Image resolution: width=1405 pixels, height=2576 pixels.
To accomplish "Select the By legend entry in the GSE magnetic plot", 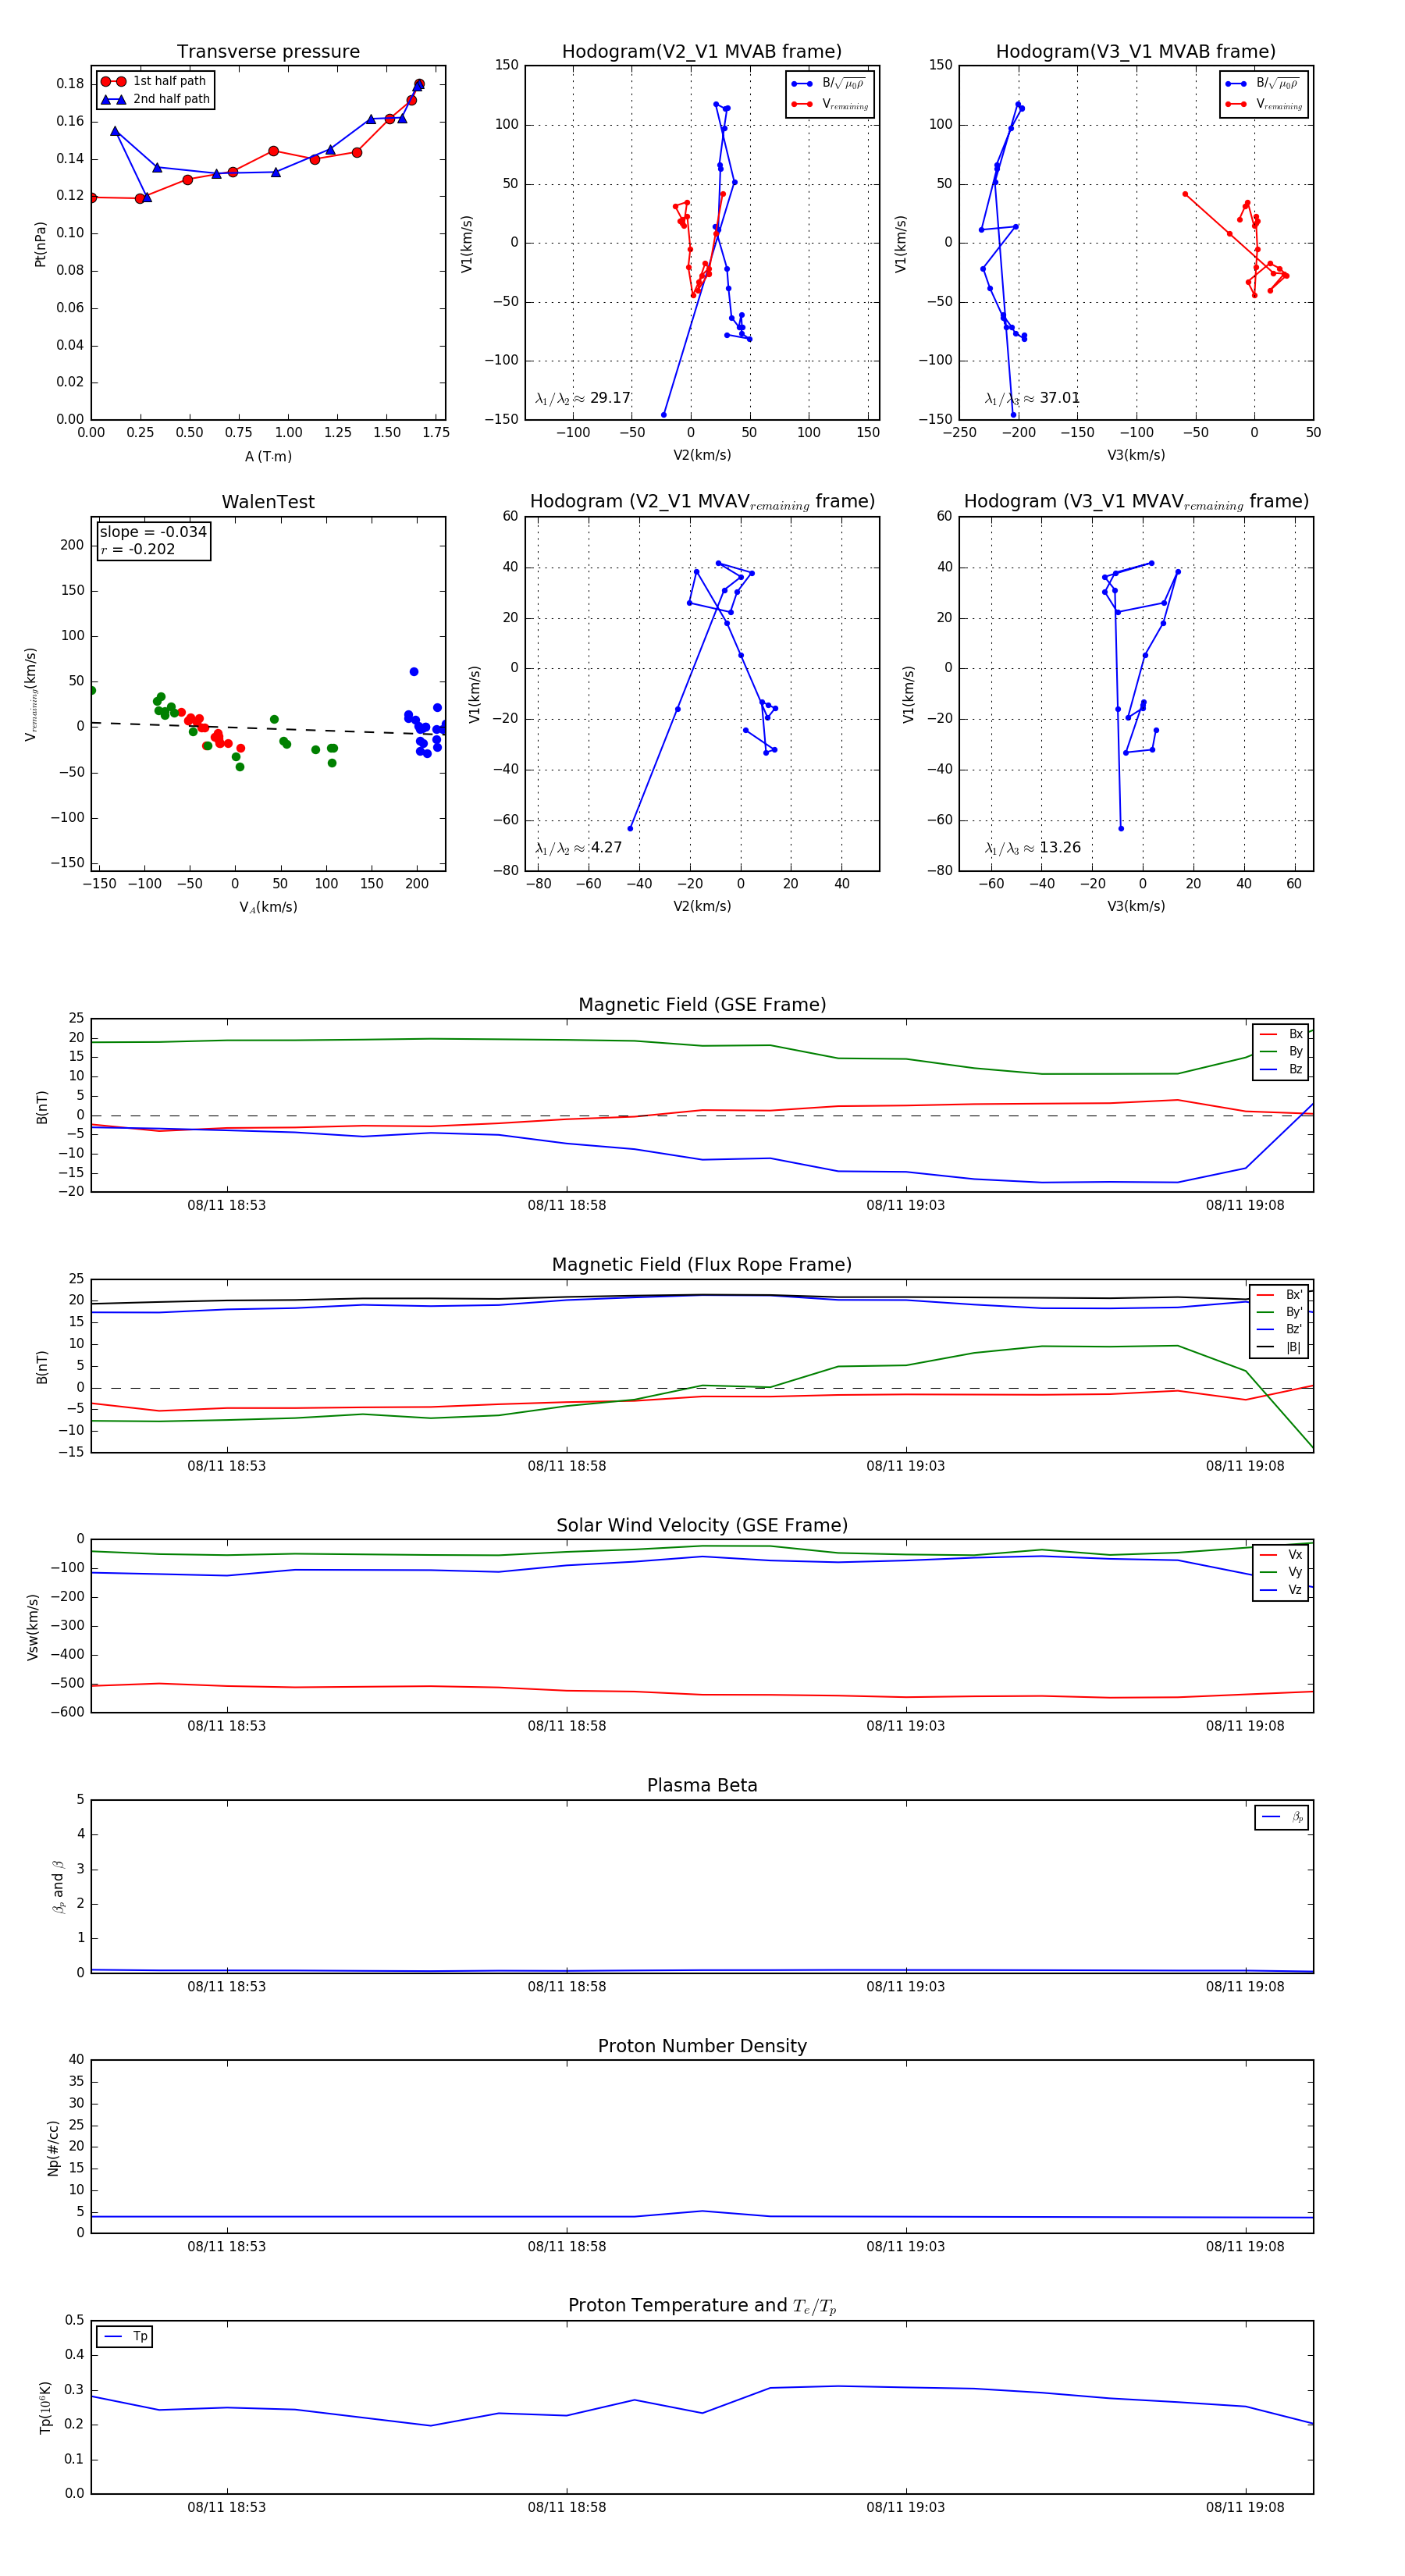I will [1281, 1052].
